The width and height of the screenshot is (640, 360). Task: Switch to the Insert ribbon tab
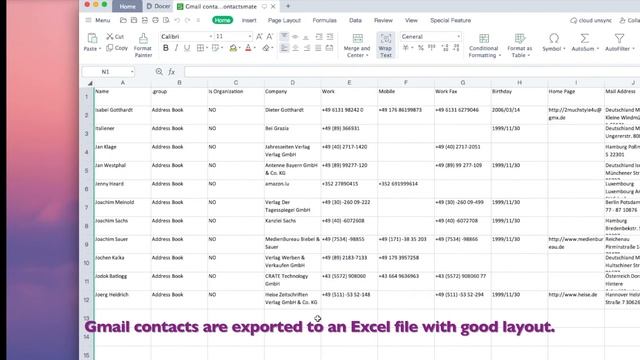tap(249, 20)
